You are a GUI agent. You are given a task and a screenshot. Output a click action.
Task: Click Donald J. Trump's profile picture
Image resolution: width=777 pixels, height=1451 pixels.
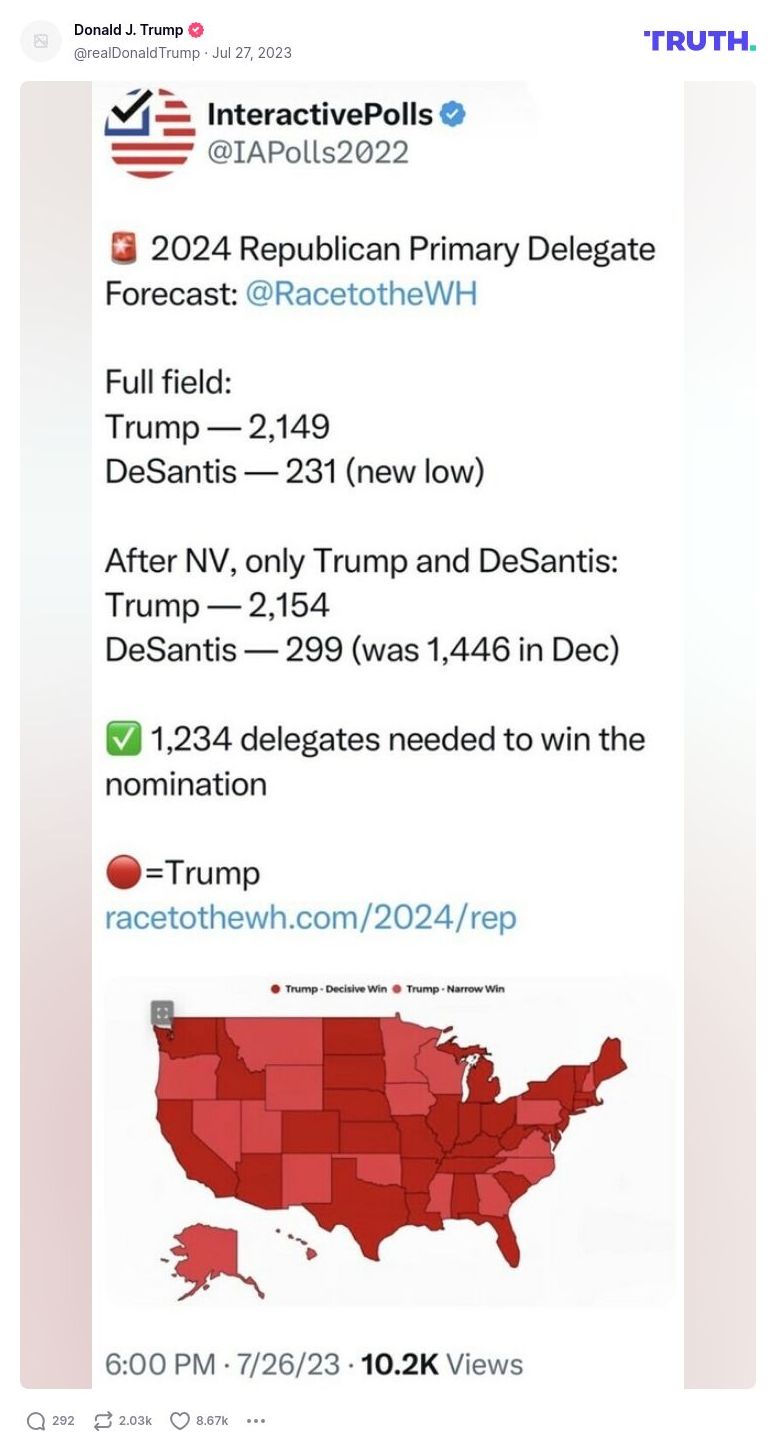(40, 39)
